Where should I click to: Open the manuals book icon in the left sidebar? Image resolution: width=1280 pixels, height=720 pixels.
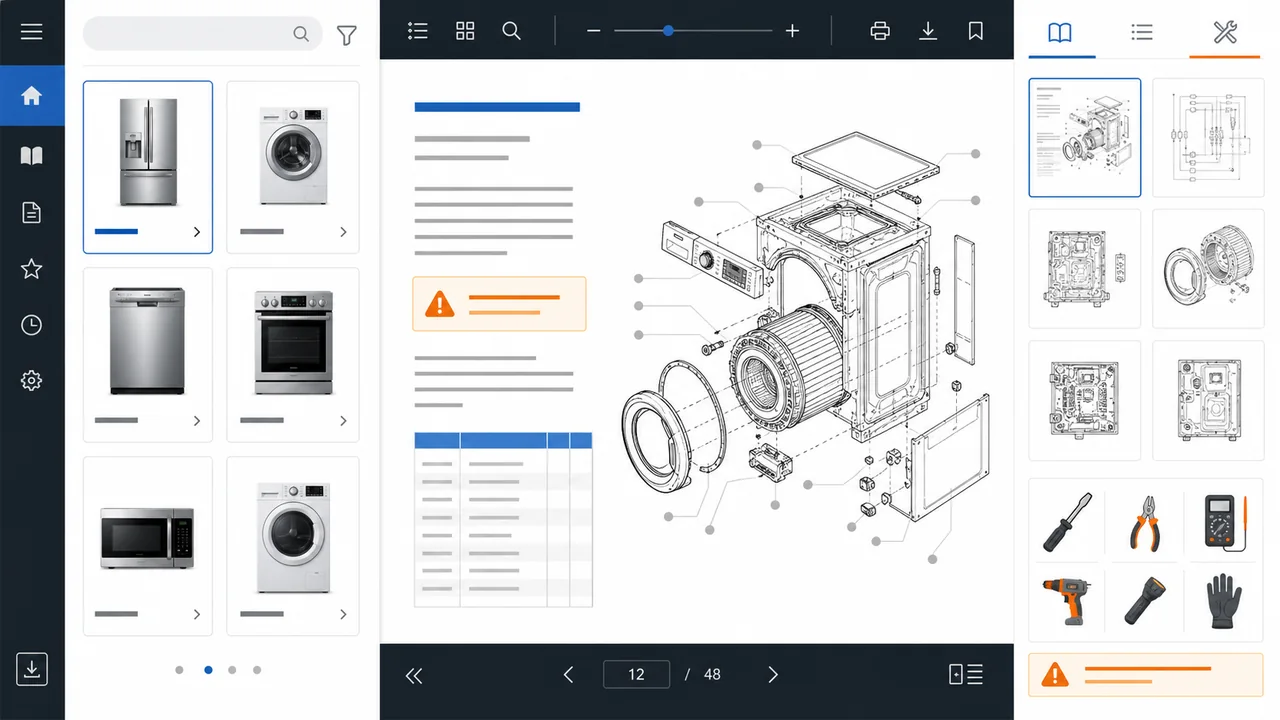(32, 156)
